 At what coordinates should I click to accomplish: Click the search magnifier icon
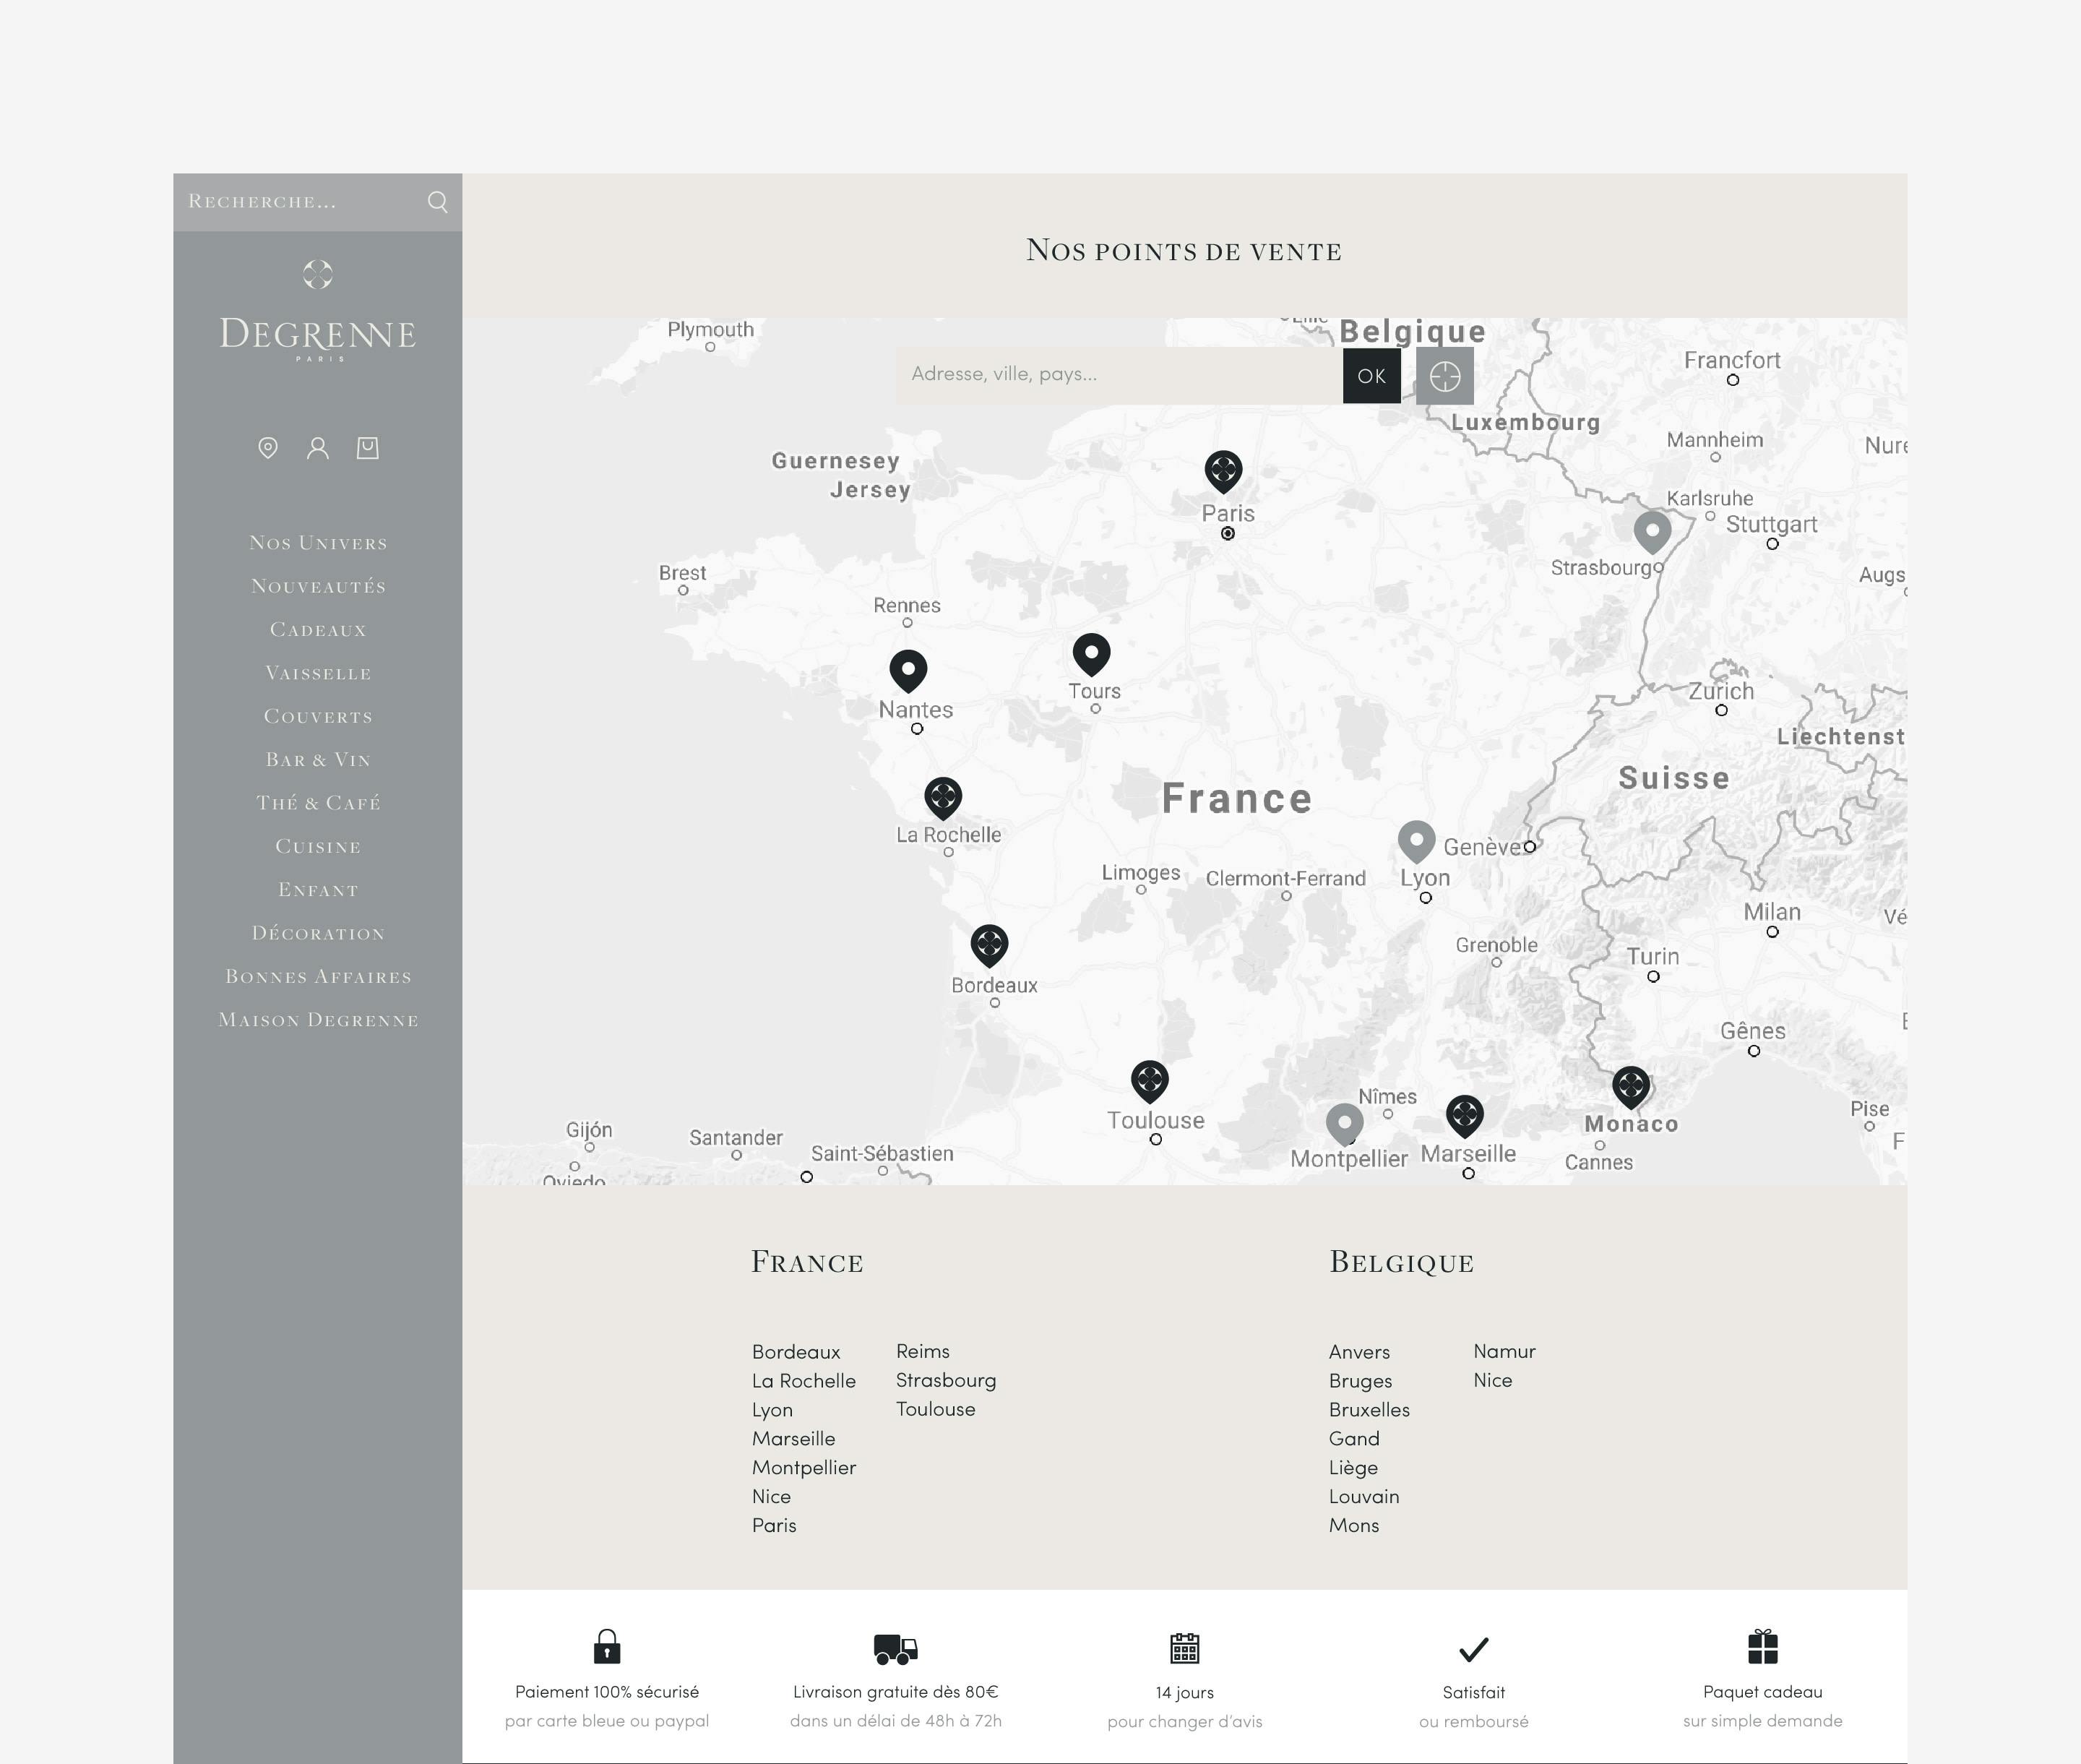coord(437,202)
